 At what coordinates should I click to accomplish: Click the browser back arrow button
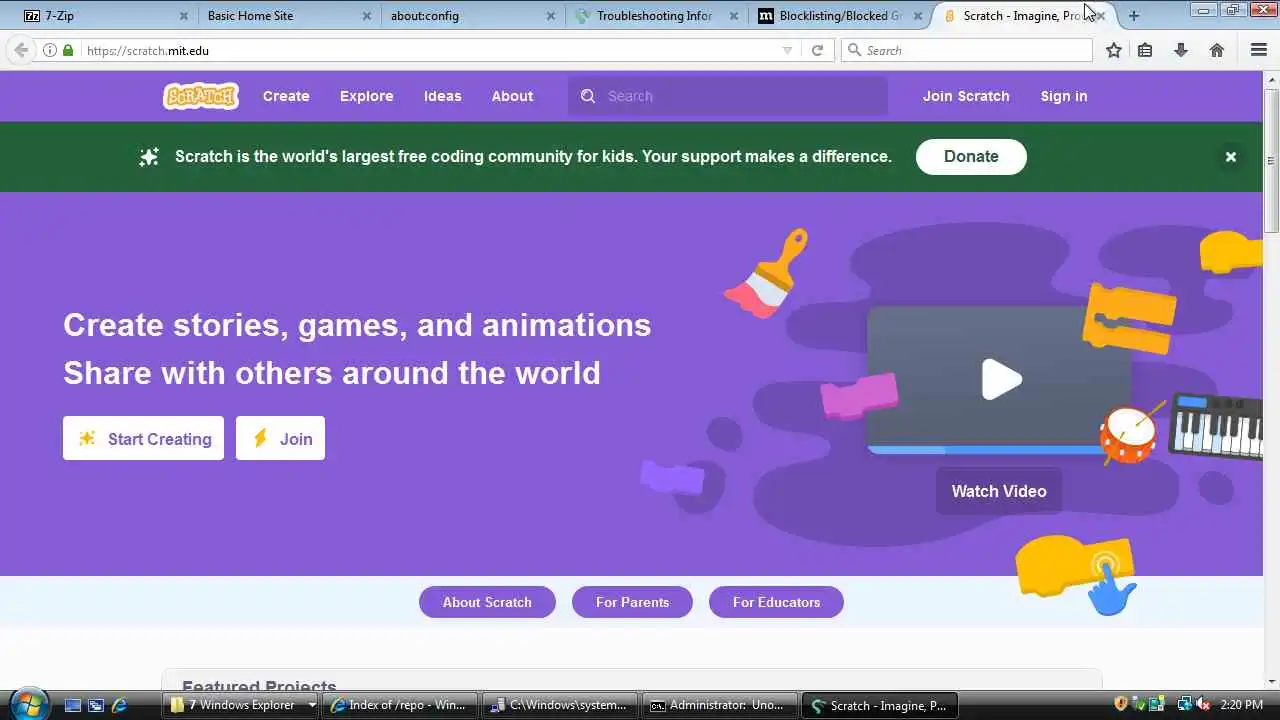(x=21, y=50)
